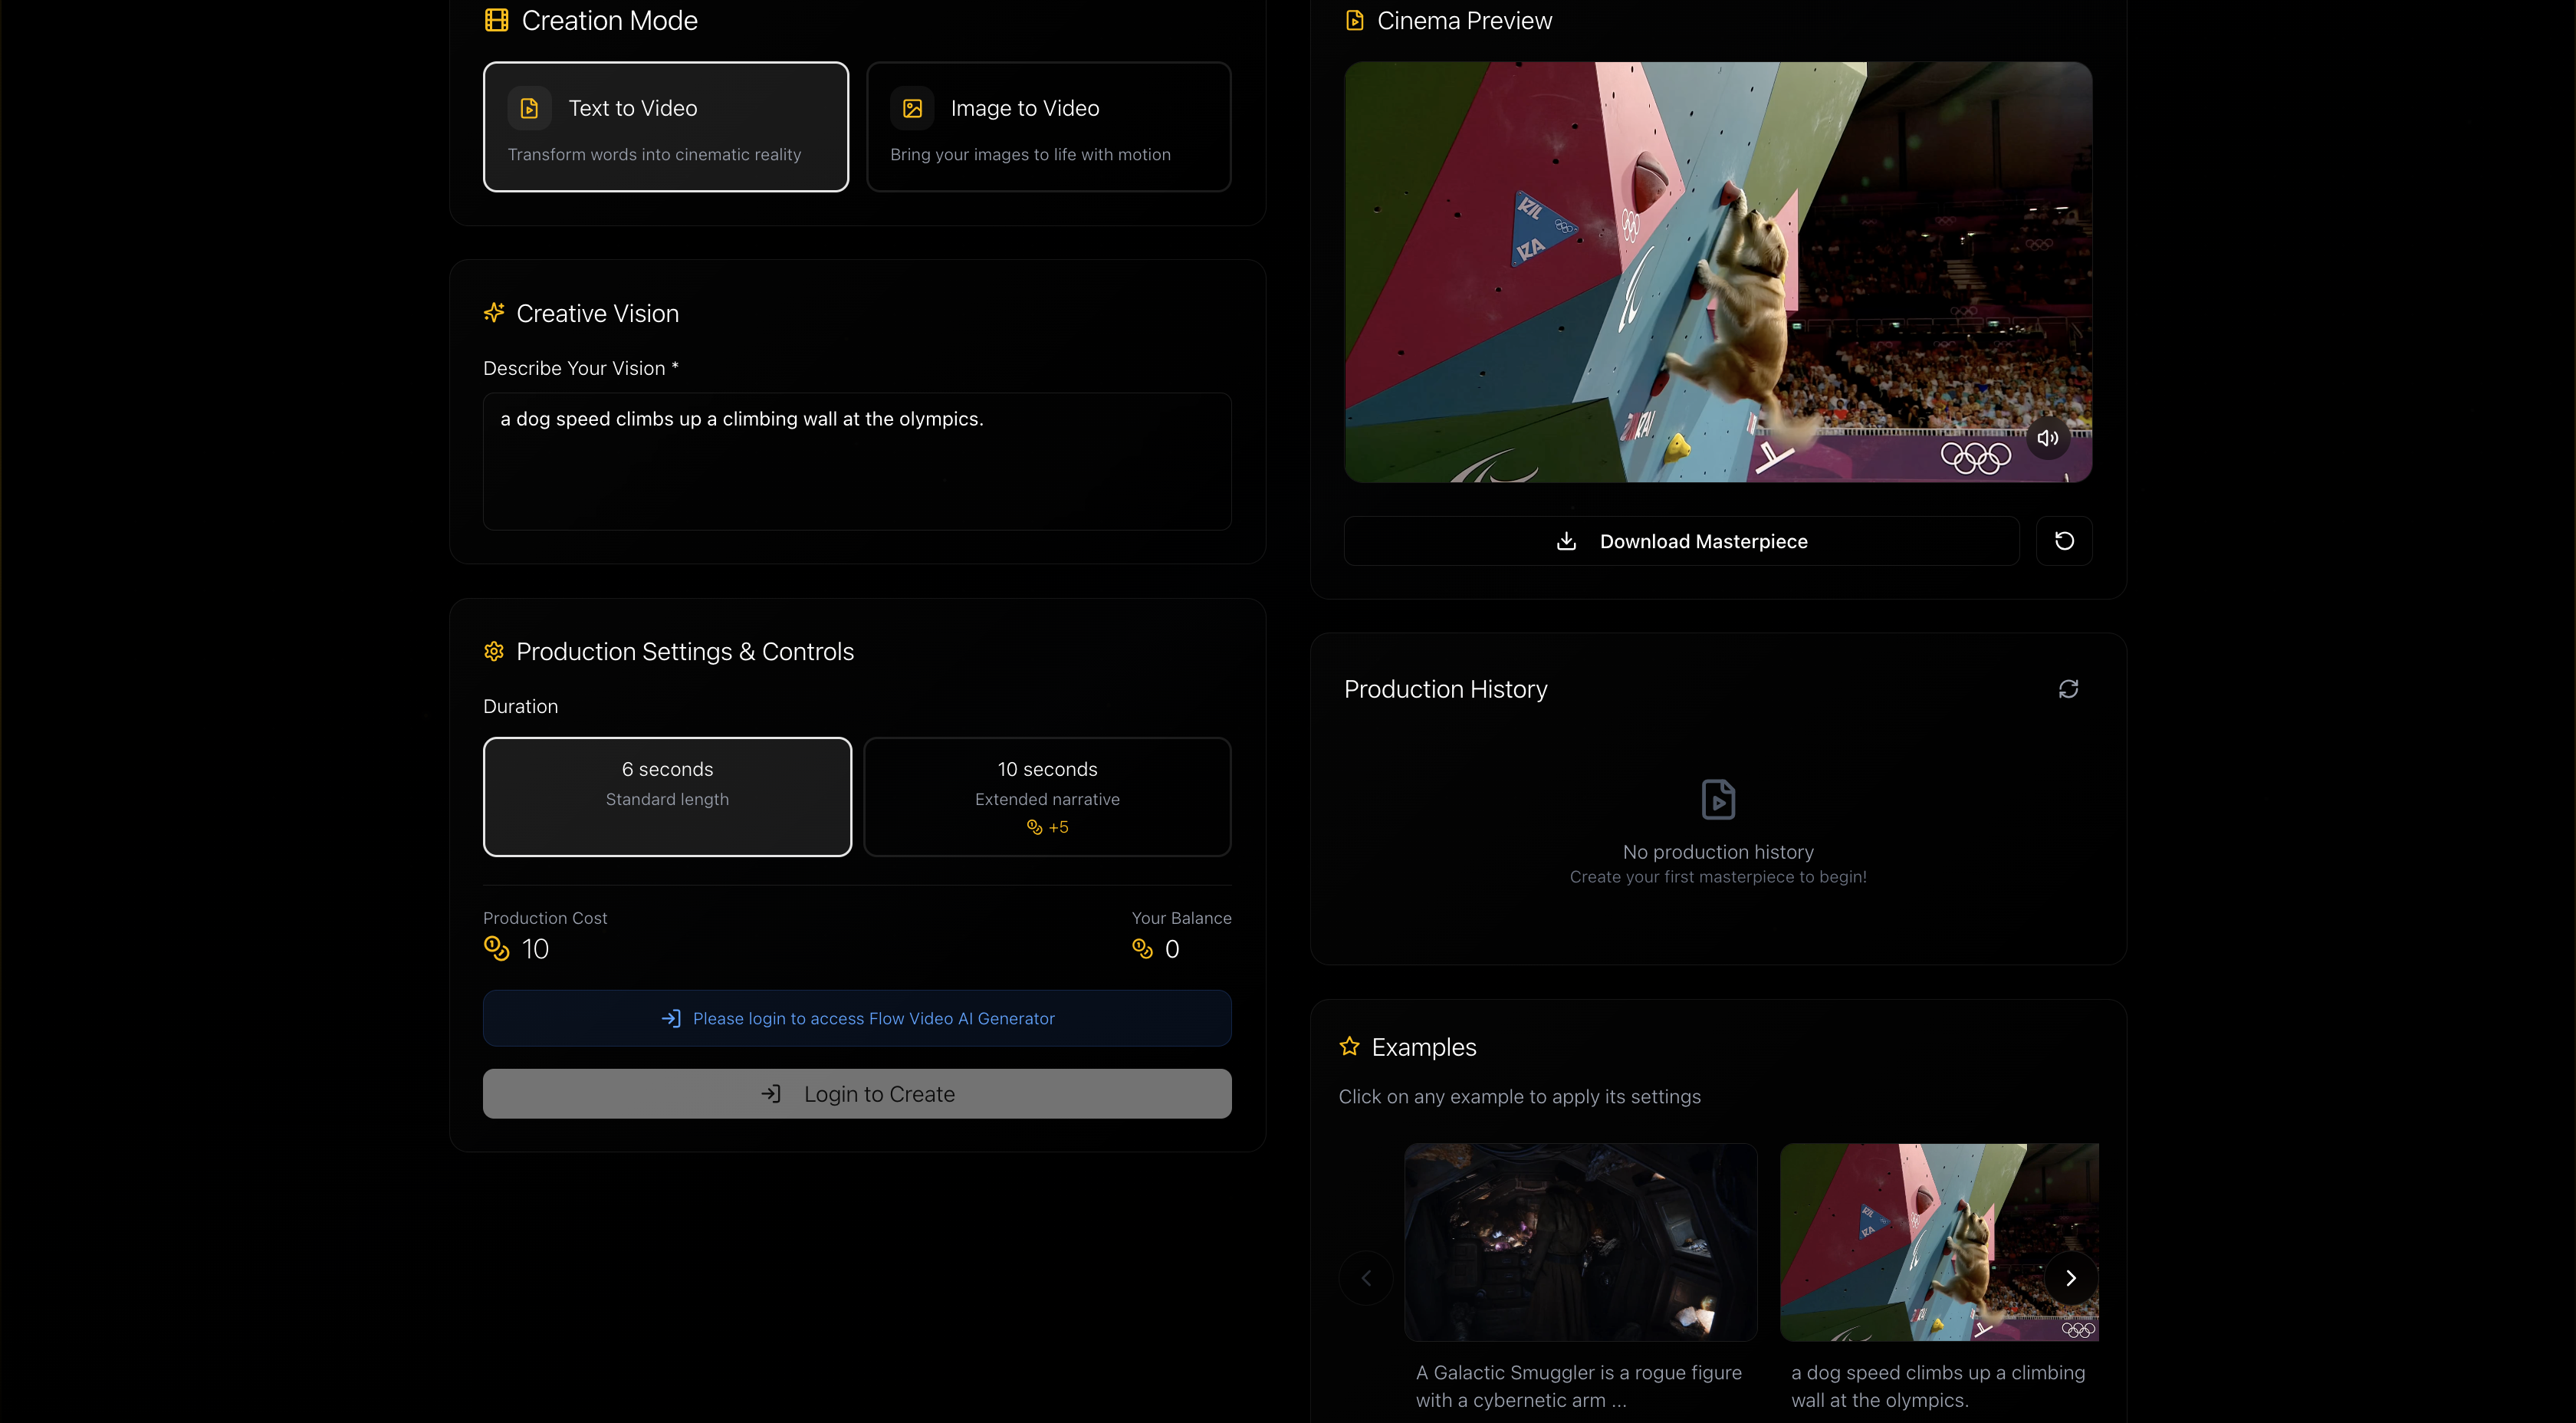This screenshot has width=2576, height=1423.
Task: Click the Describe Your Vision text box
Action: [857, 461]
